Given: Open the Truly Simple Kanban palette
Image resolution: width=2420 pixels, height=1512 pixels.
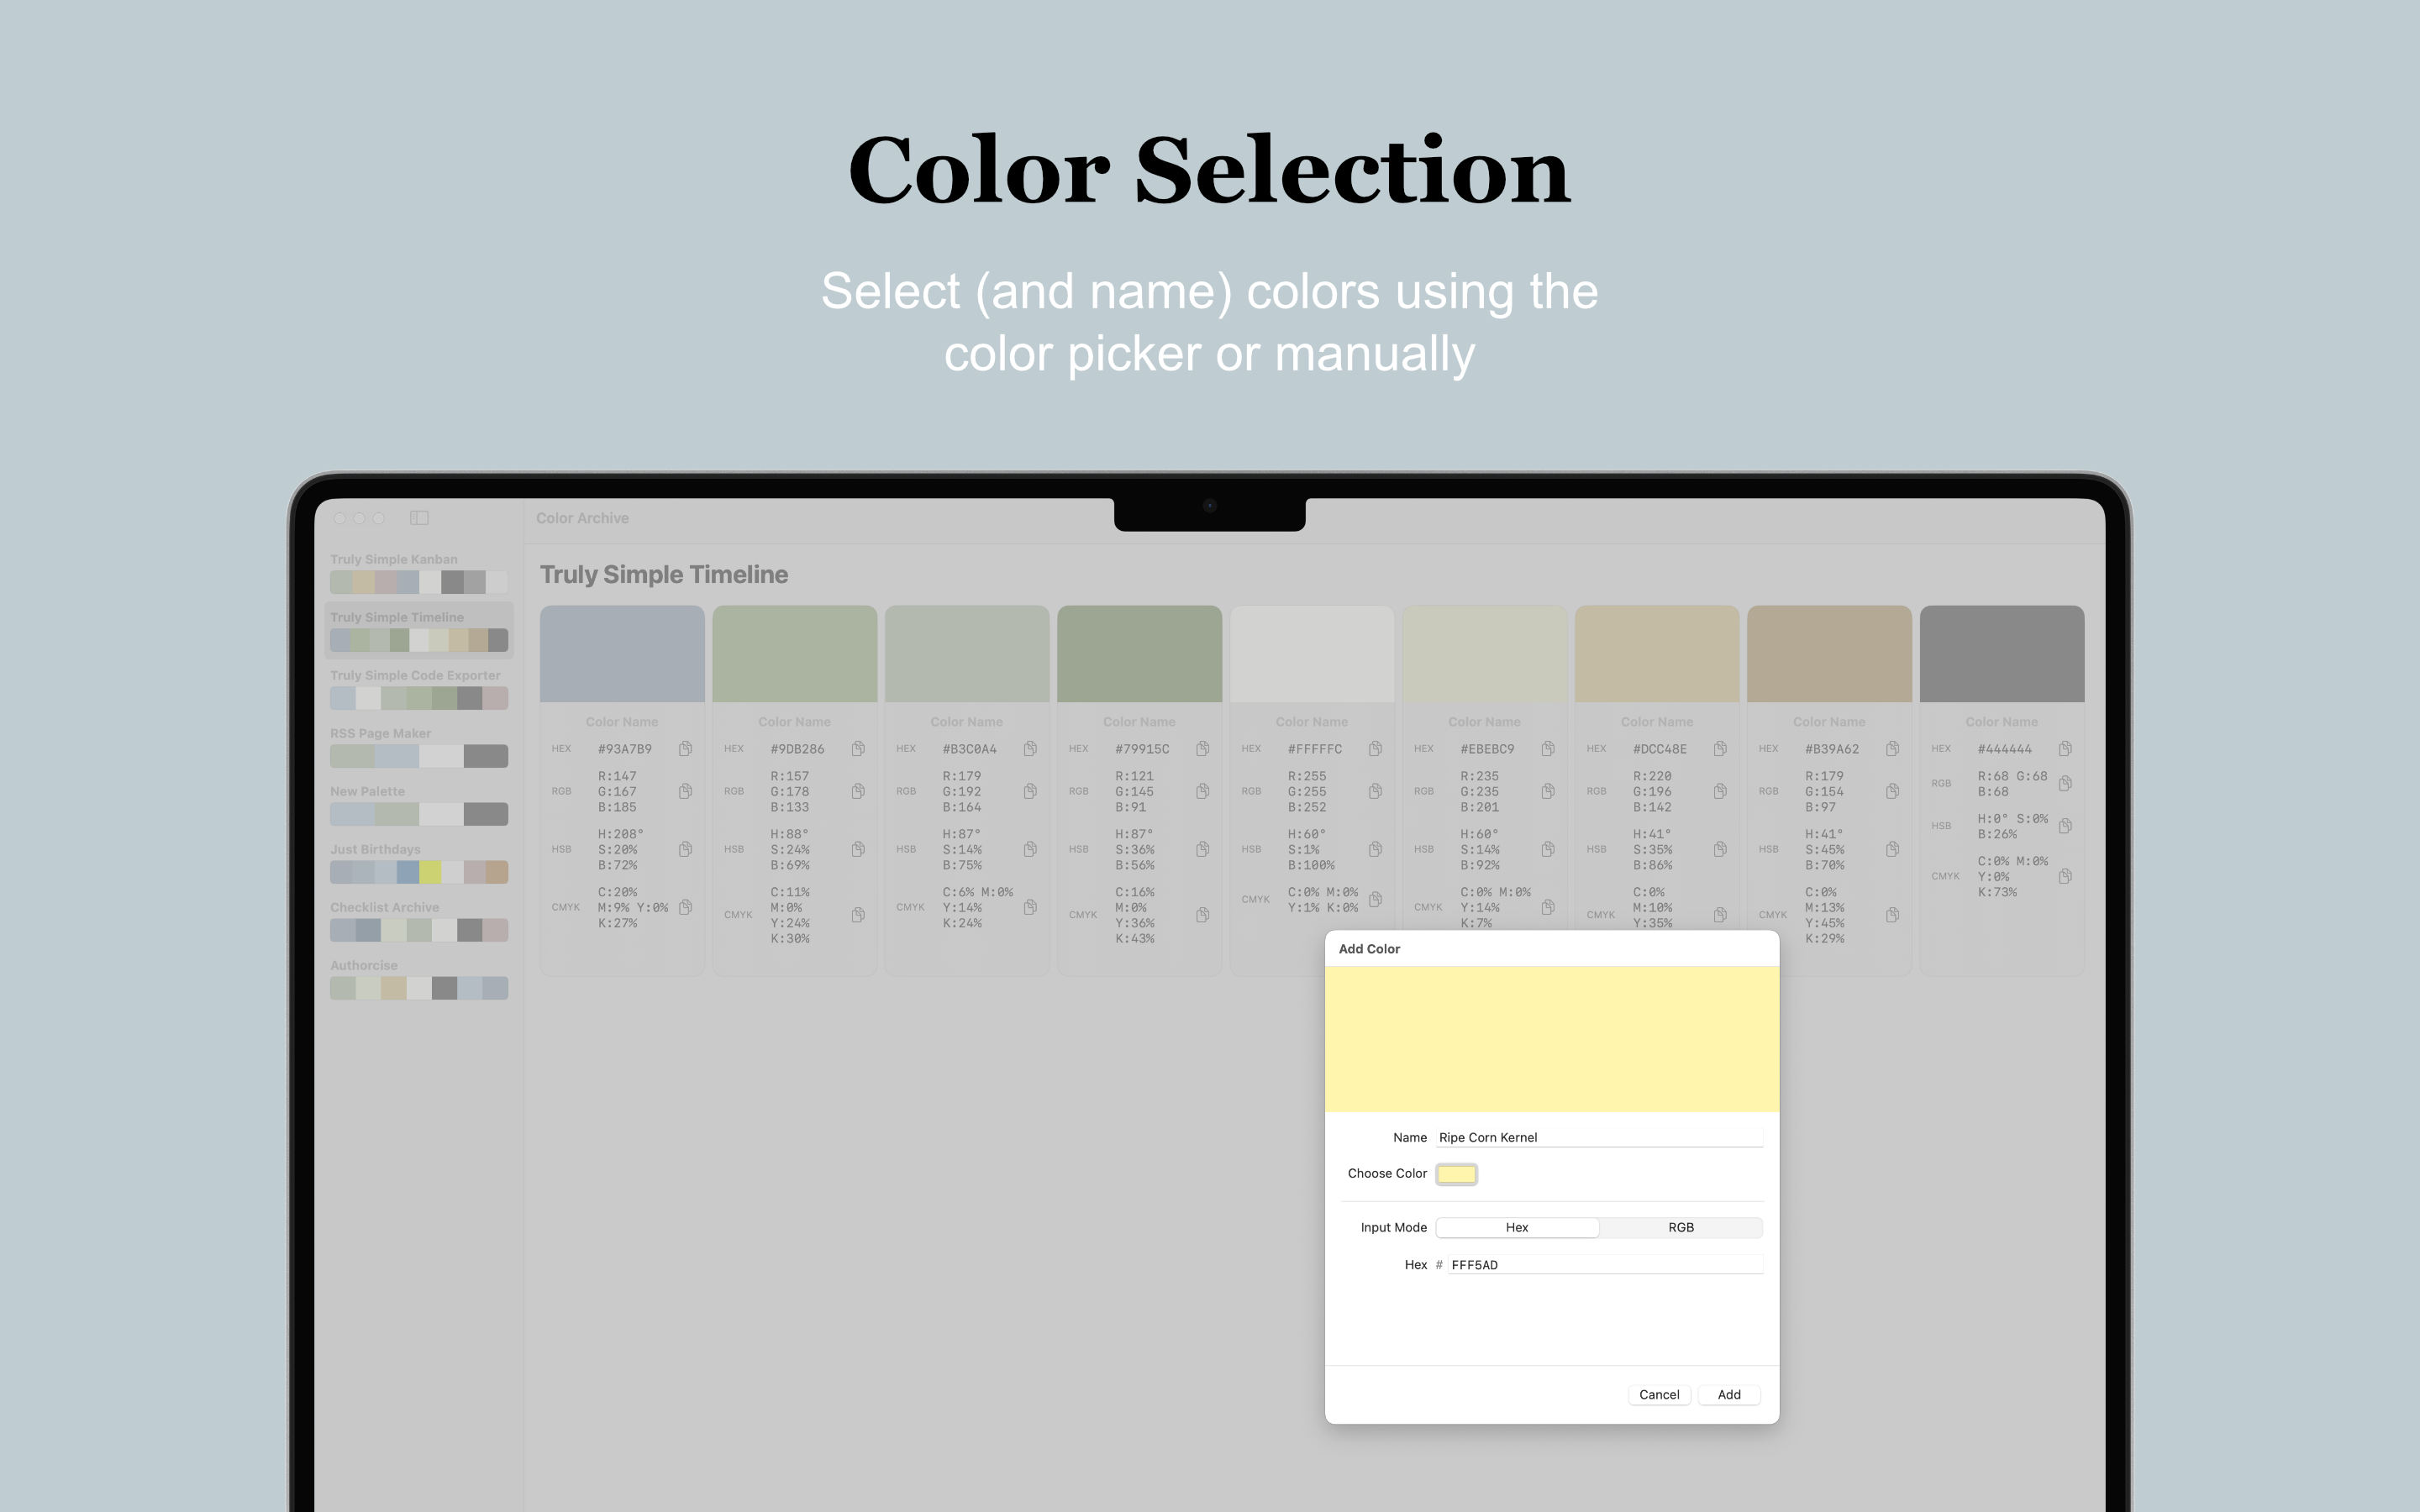Looking at the screenshot, I should click(x=419, y=572).
